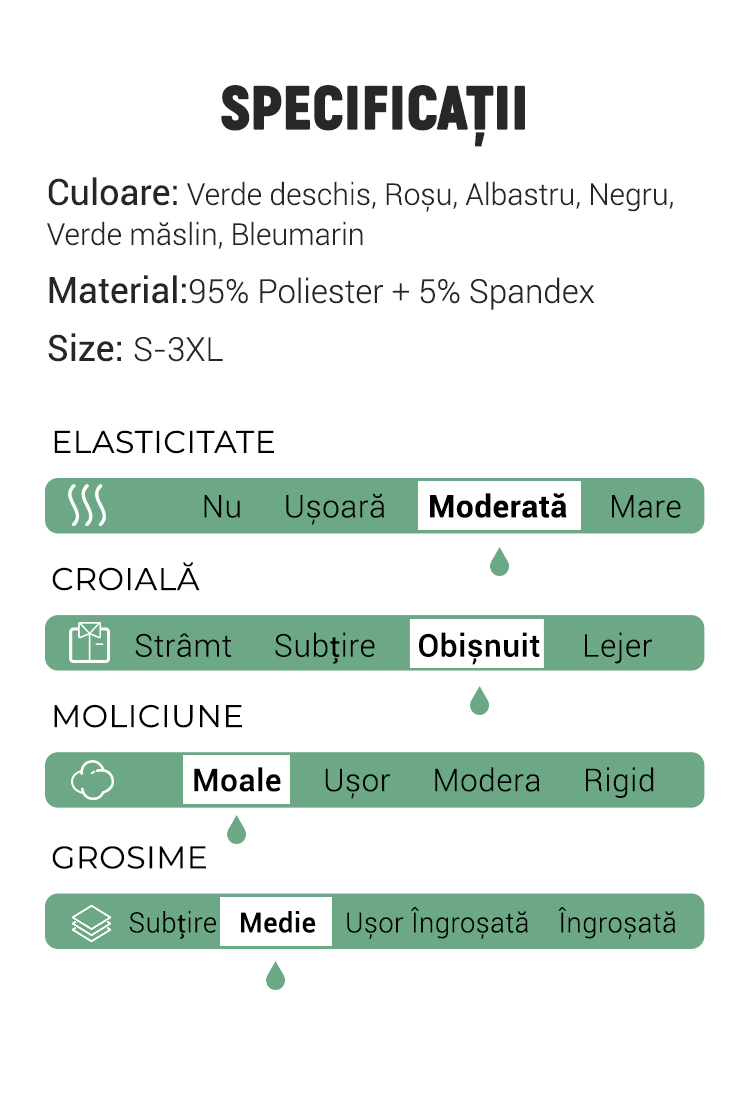Select the Obișnuit fit option
Screen dimensions: 752x1100
point(477,643)
